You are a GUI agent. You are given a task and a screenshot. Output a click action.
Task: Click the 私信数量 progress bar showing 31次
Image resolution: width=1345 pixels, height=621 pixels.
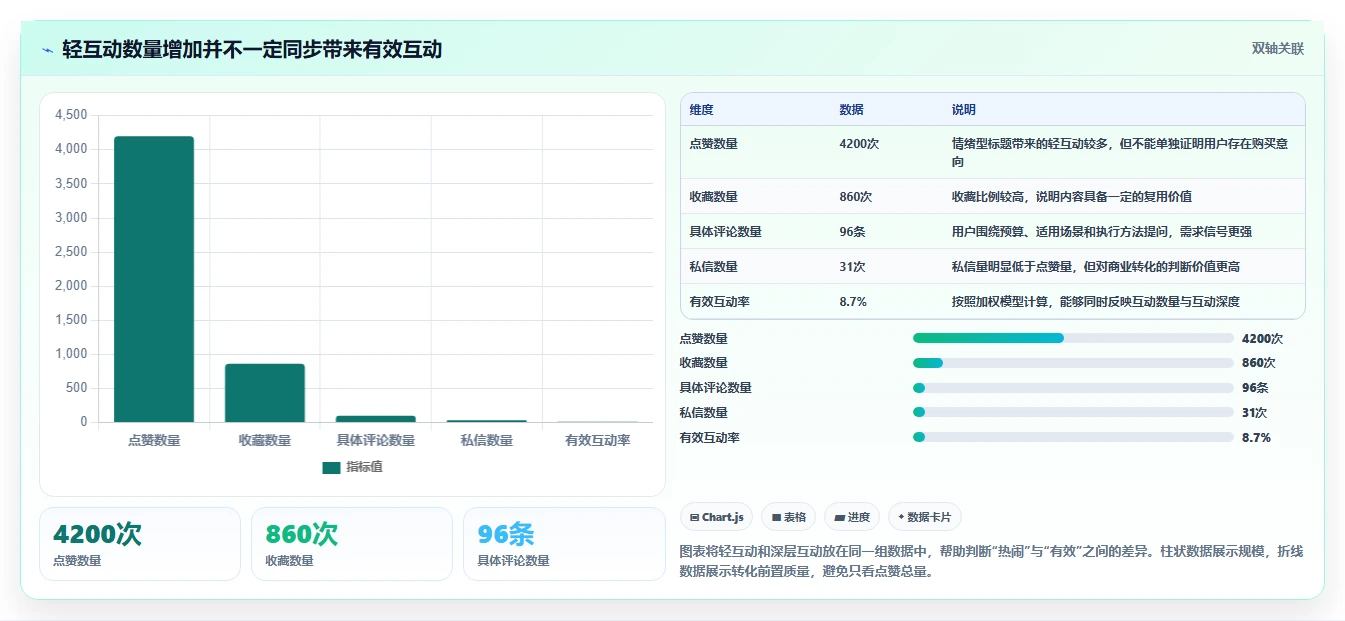click(1073, 413)
